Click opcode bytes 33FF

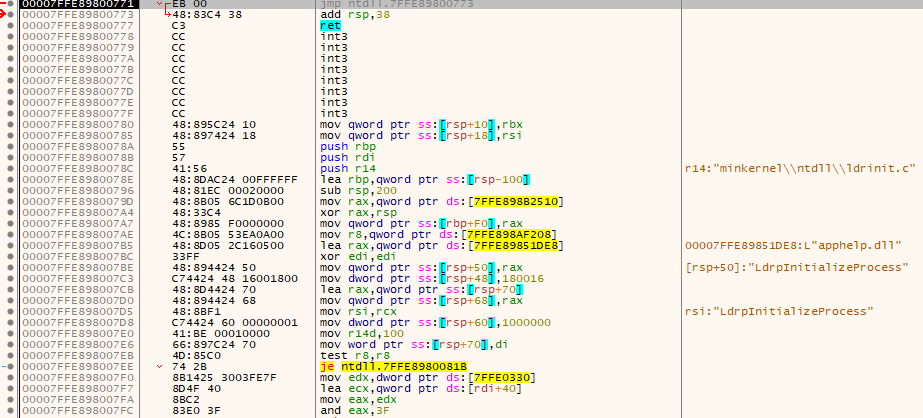point(184,257)
